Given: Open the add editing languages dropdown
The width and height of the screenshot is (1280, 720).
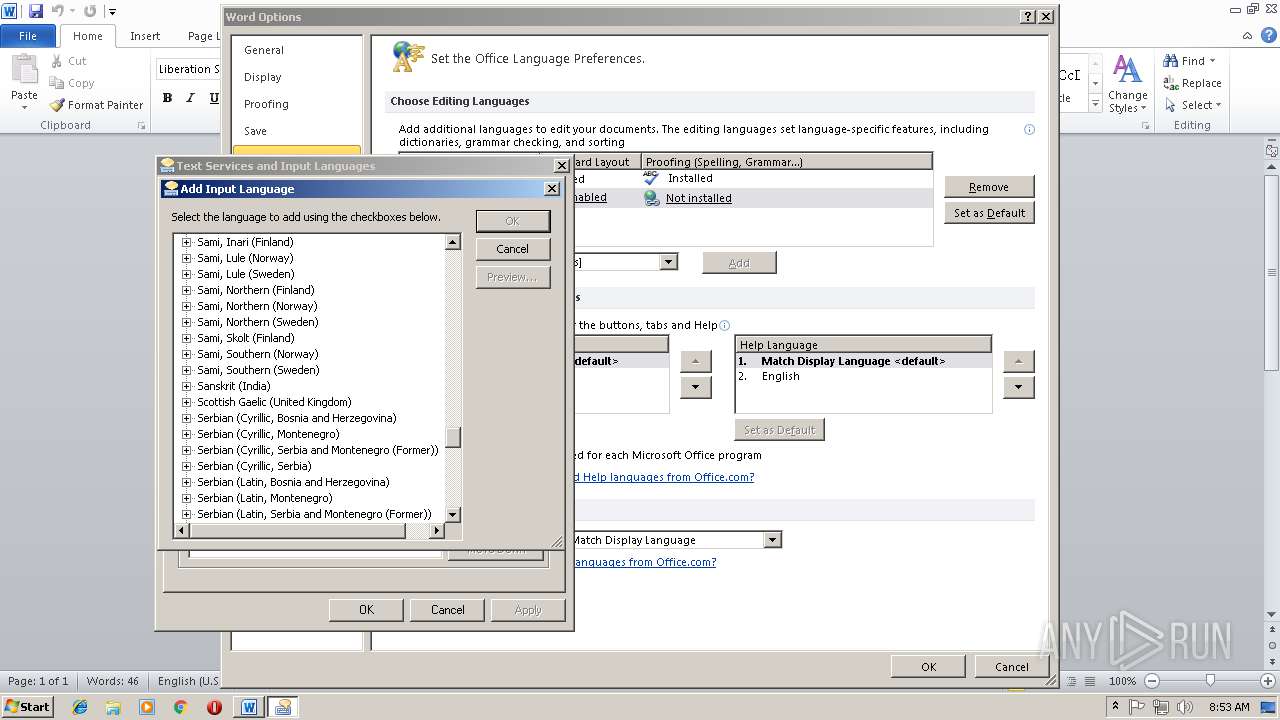Looking at the screenshot, I should coord(668,262).
